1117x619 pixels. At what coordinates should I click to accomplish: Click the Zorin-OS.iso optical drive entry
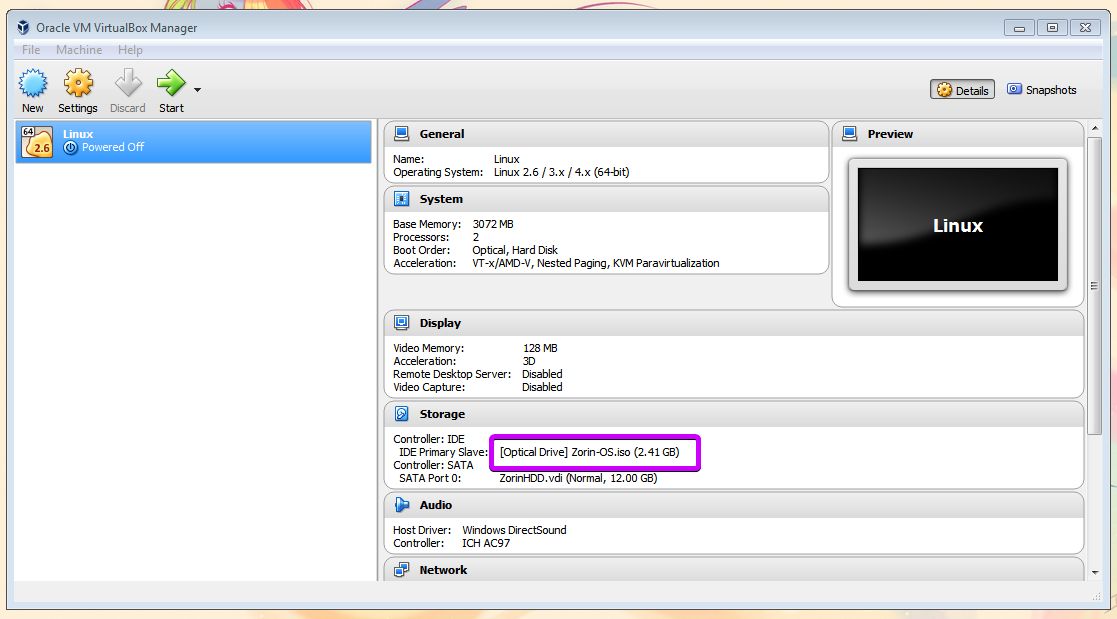click(589, 452)
